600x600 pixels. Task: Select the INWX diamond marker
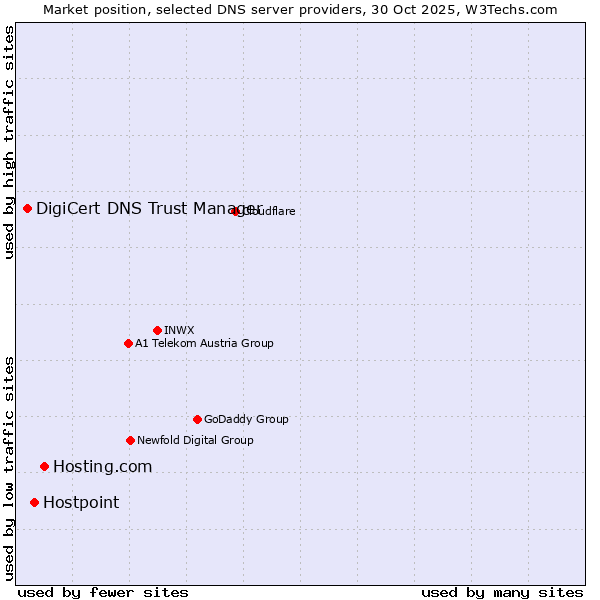(x=158, y=330)
